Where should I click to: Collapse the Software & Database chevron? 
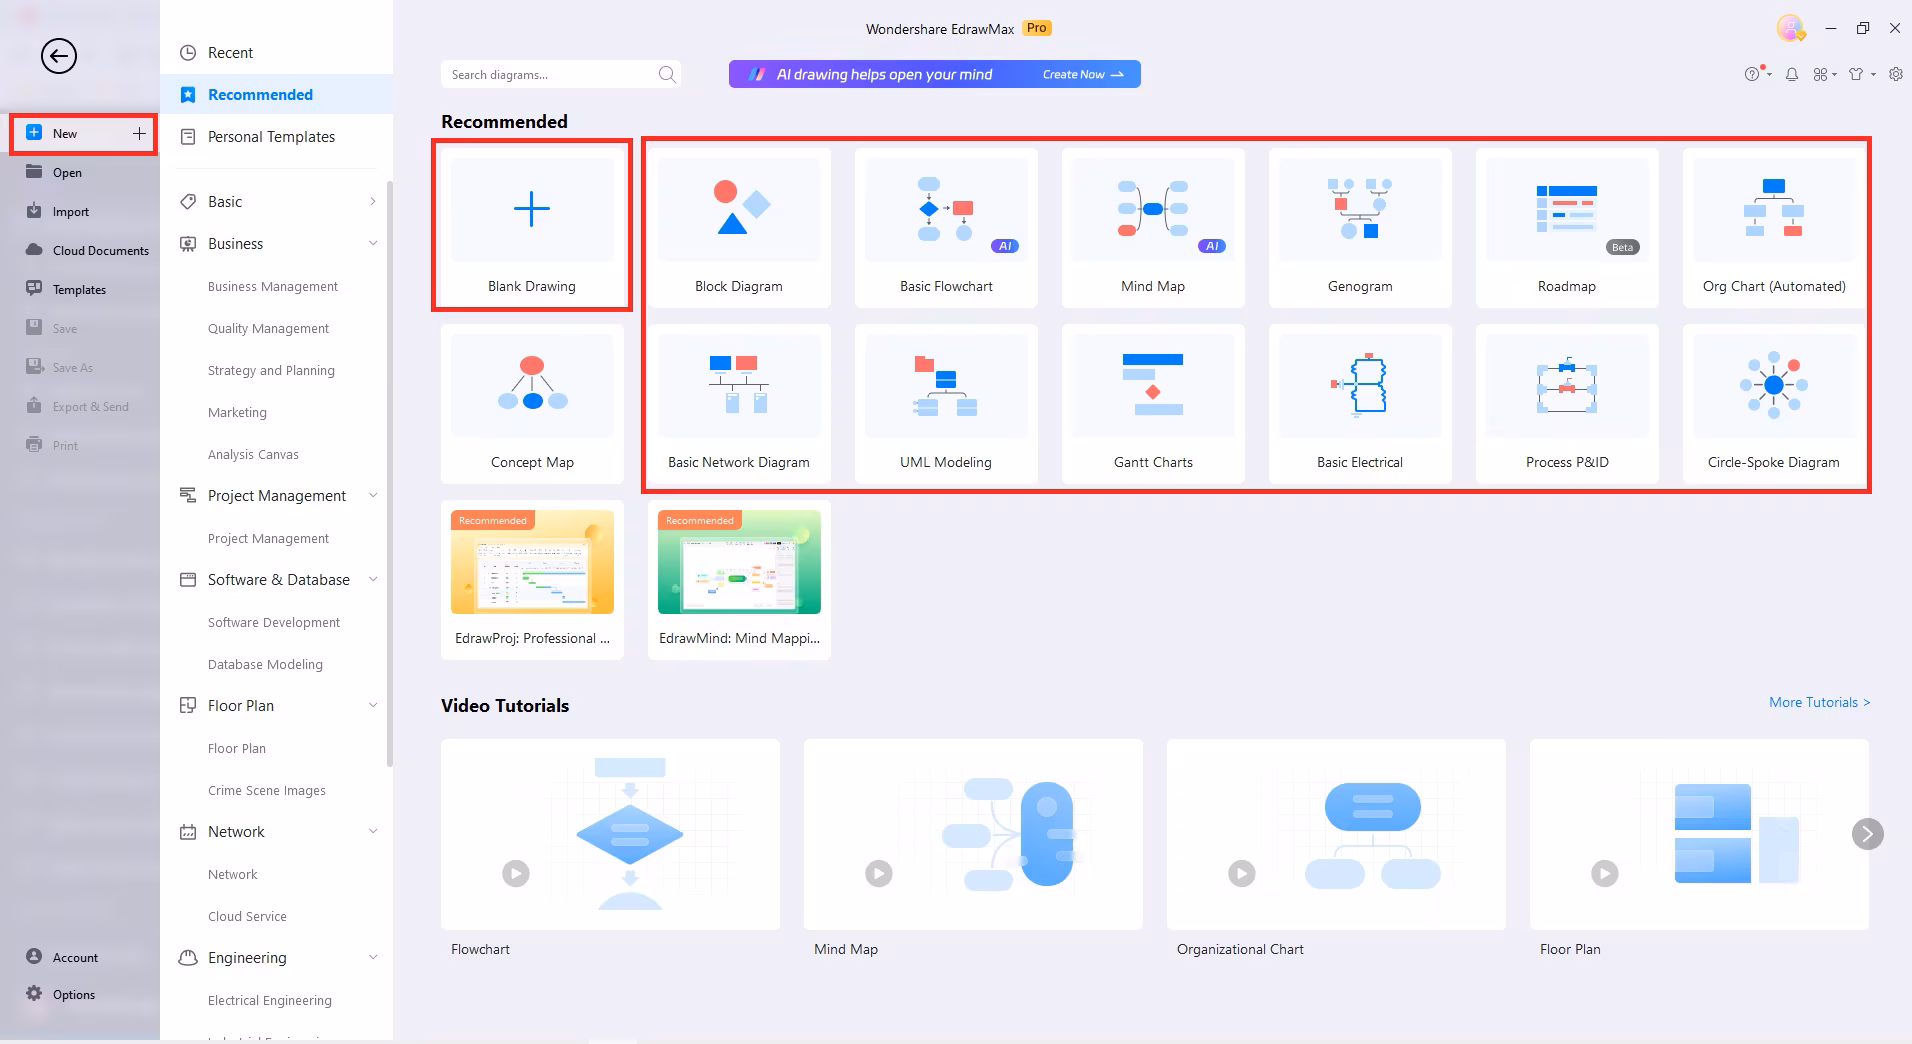373,579
